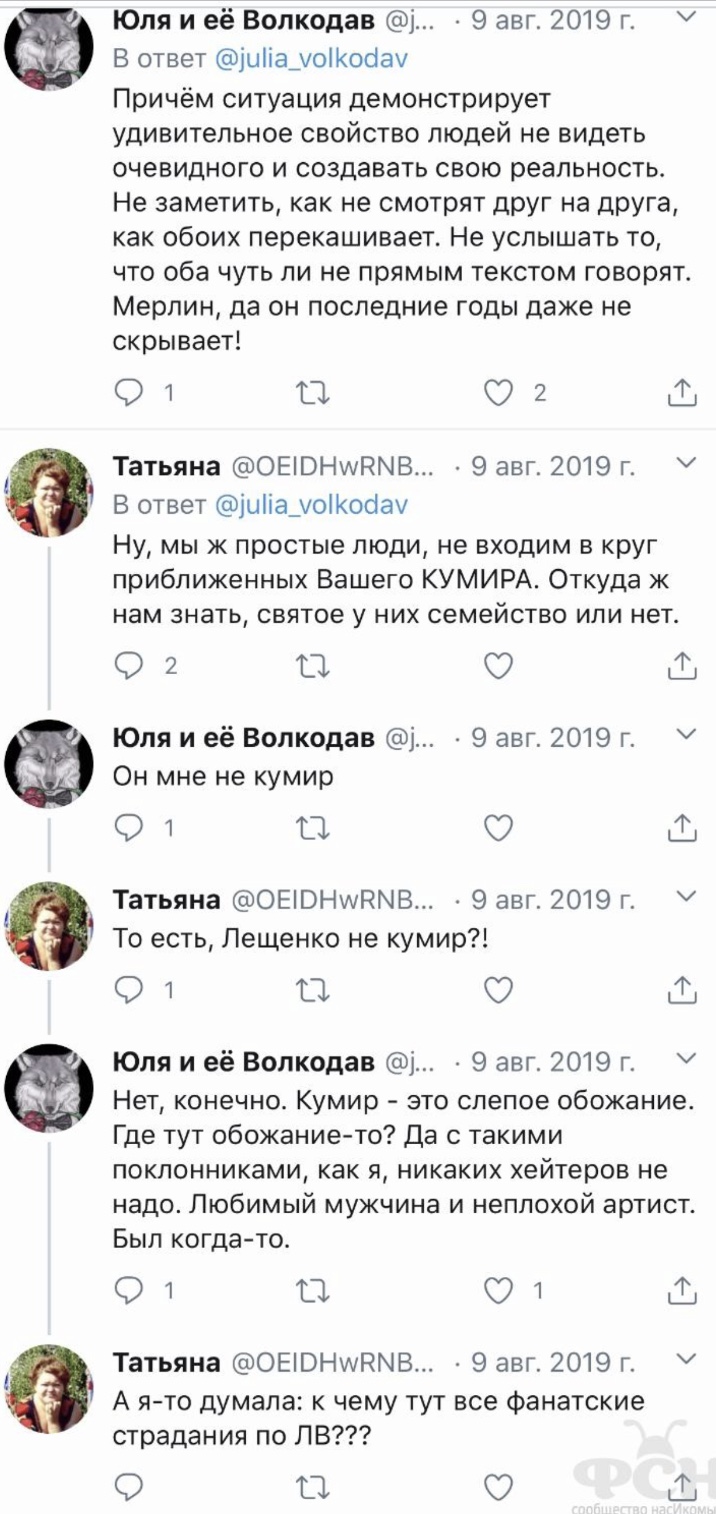Like the tweet ending with "даже не скрывает!"

pyautogui.click(x=498, y=393)
